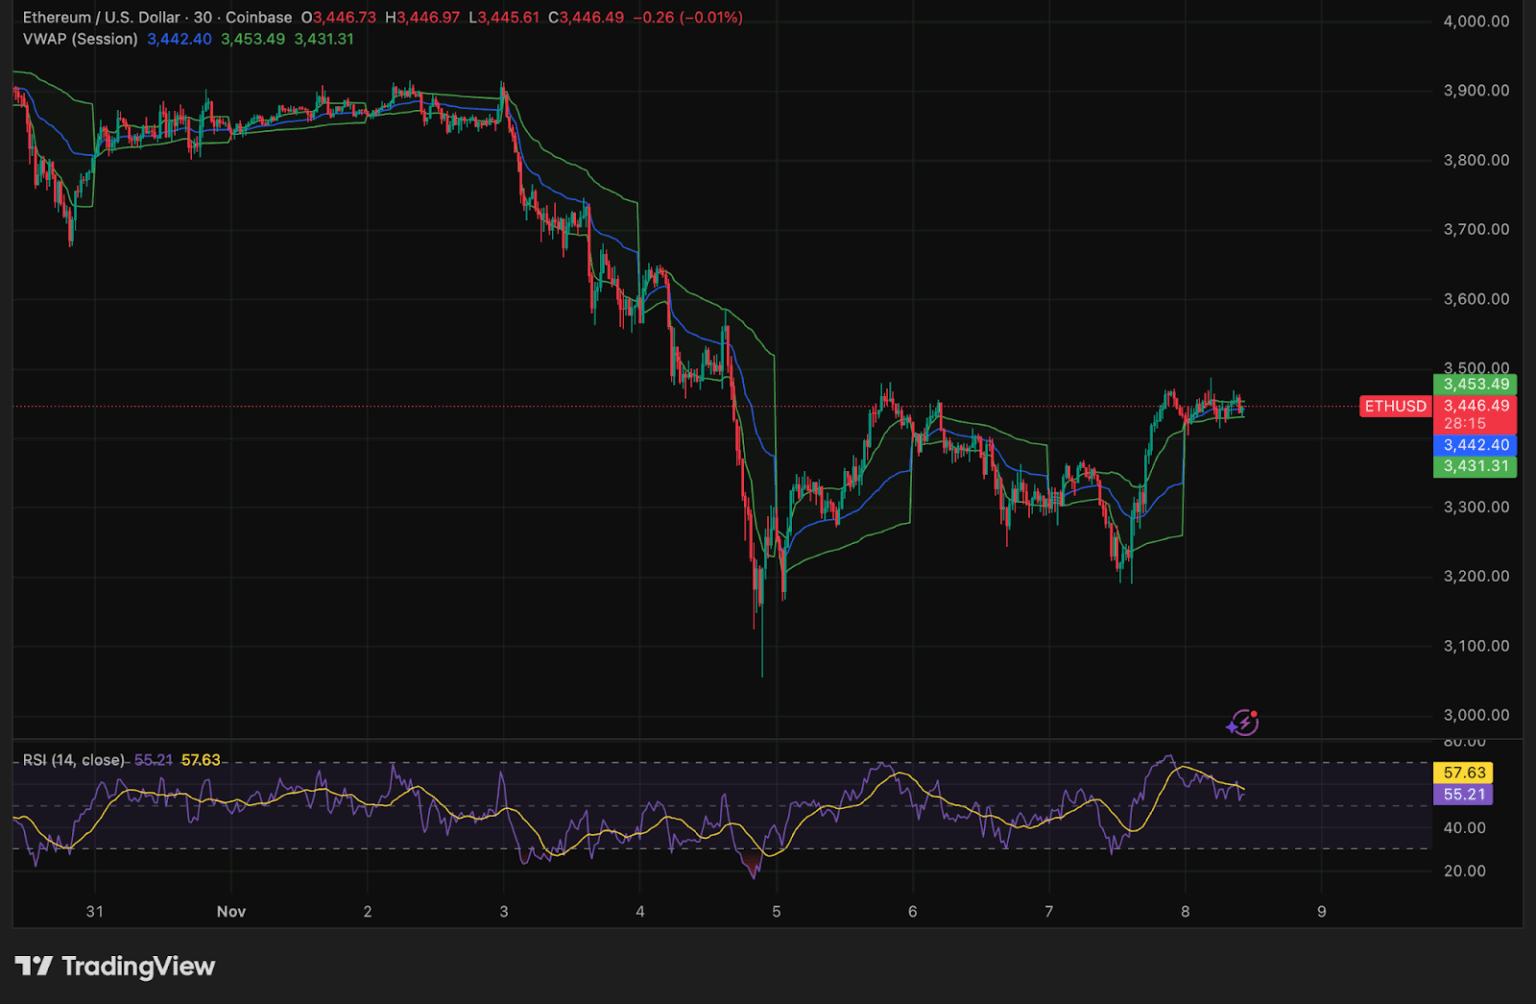Click the 5 date on time axis
This screenshot has width=1536, height=1004.
click(x=776, y=911)
